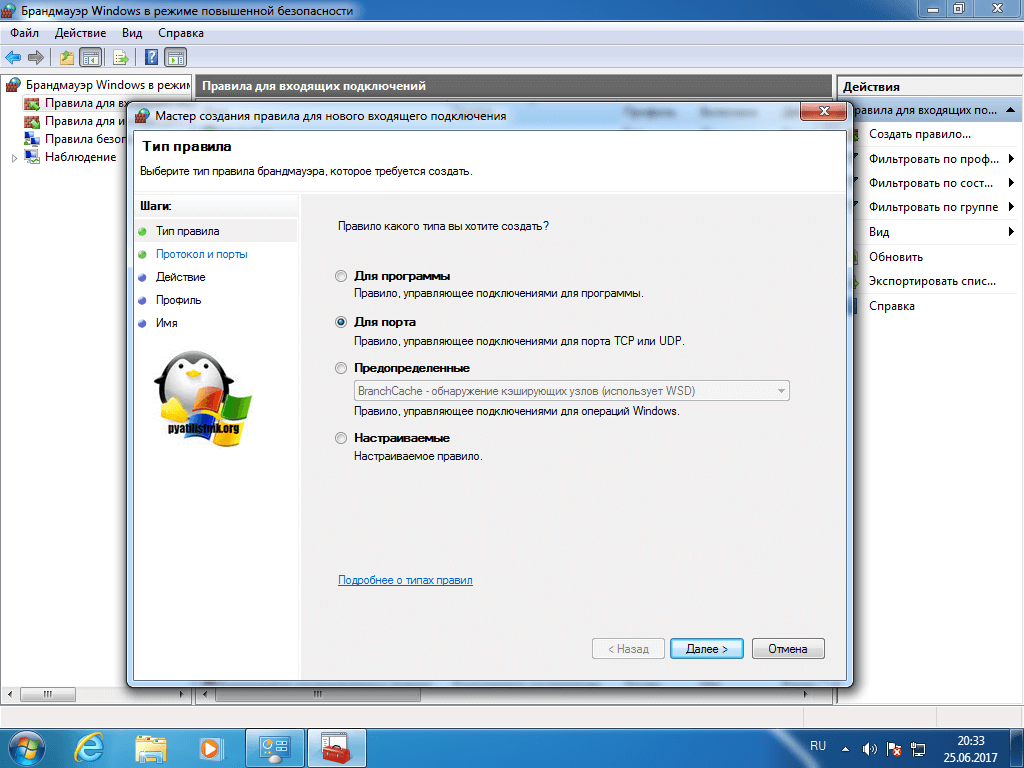Switch to firewall toolbox taskbar icon

(x=336, y=748)
